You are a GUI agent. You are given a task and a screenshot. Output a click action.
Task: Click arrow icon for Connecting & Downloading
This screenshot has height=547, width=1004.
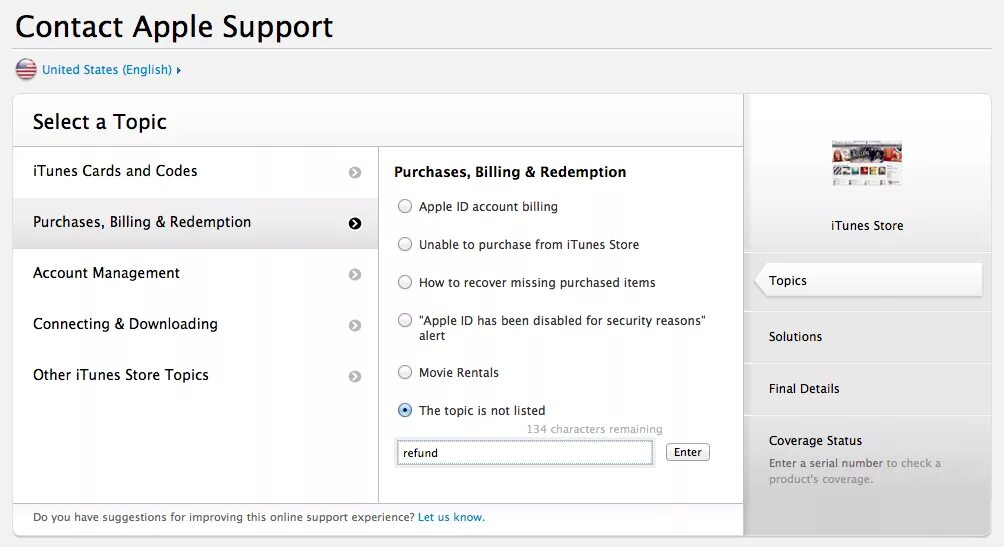[x=355, y=325]
